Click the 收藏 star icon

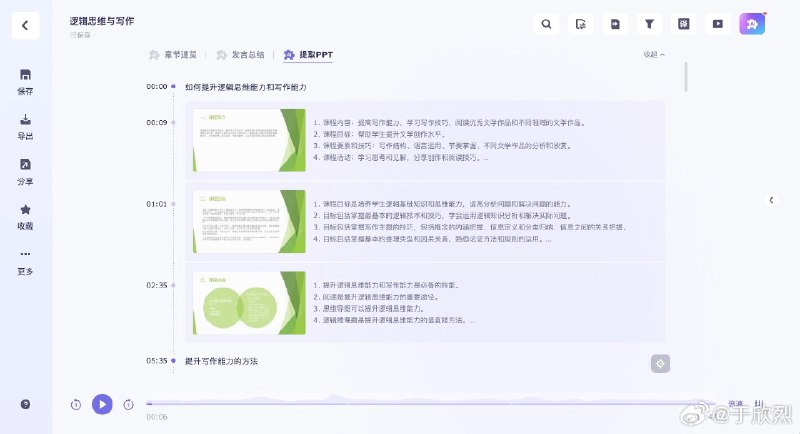pos(26,209)
